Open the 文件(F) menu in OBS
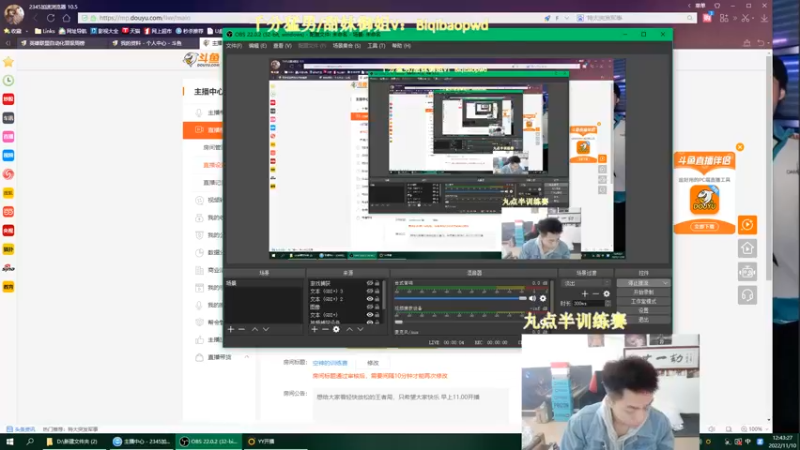The height and width of the screenshot is (450, 800). [234, 46]
